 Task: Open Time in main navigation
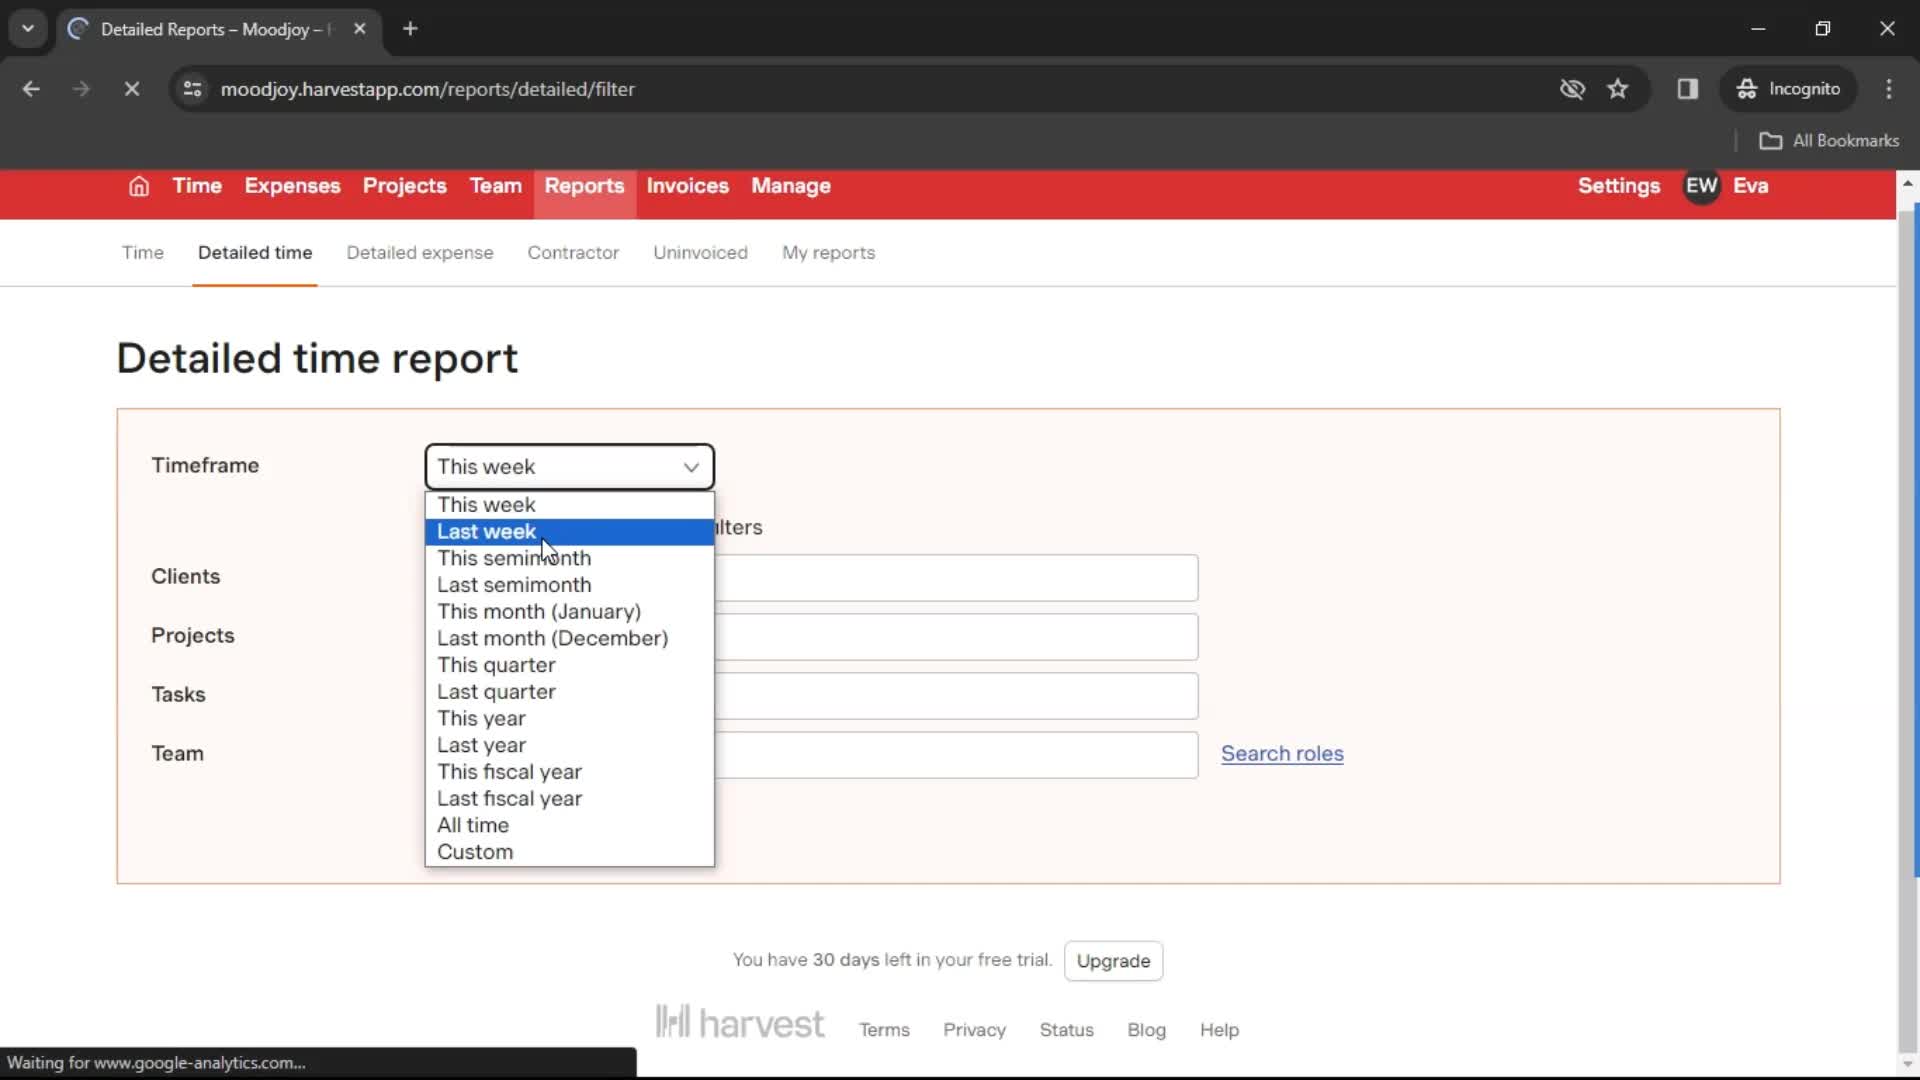[197, 186]
